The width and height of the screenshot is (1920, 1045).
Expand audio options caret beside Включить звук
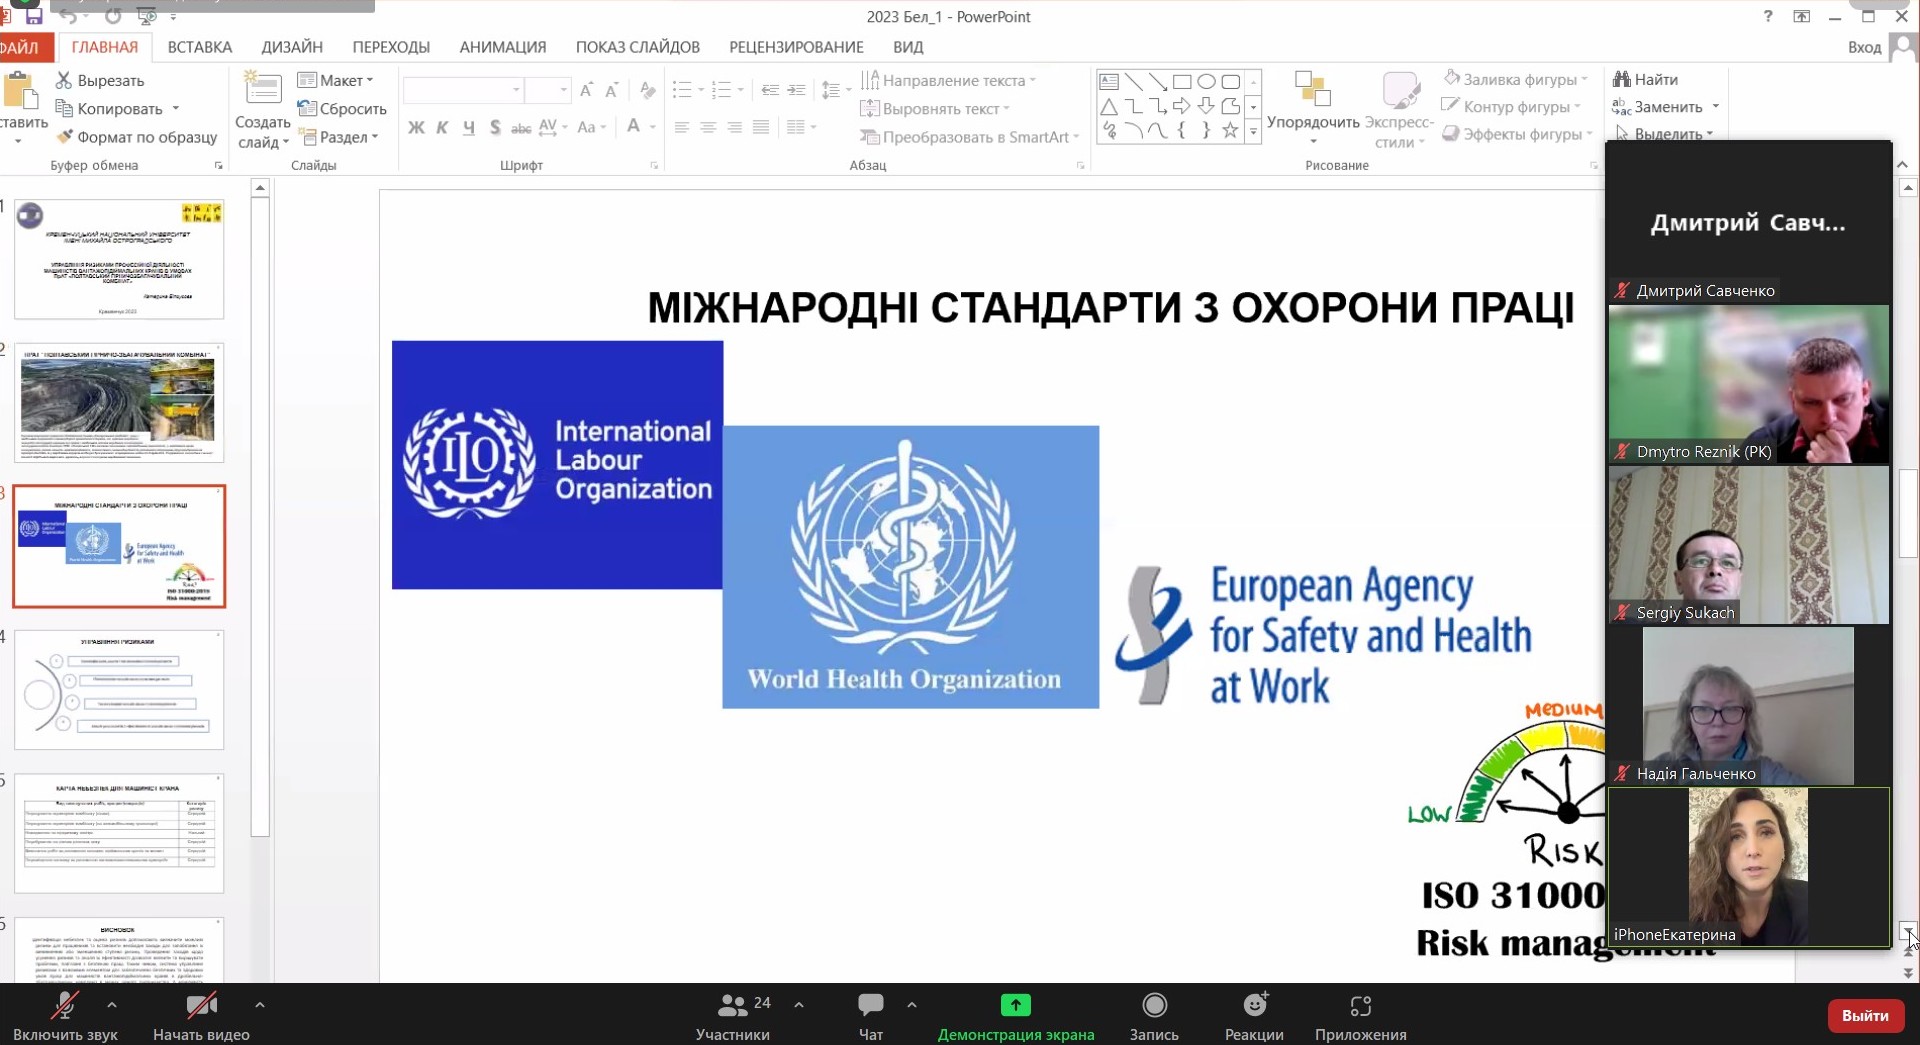(x=112, y=1005)
